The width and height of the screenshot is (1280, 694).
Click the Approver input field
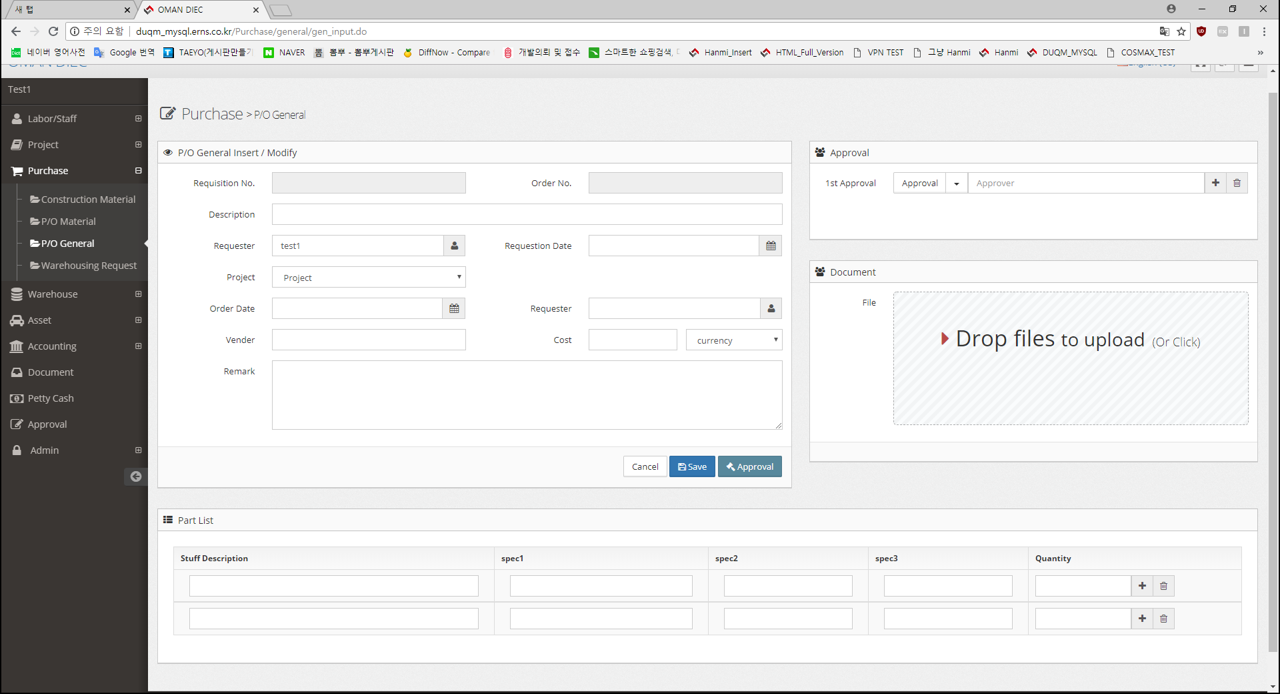1086,183
